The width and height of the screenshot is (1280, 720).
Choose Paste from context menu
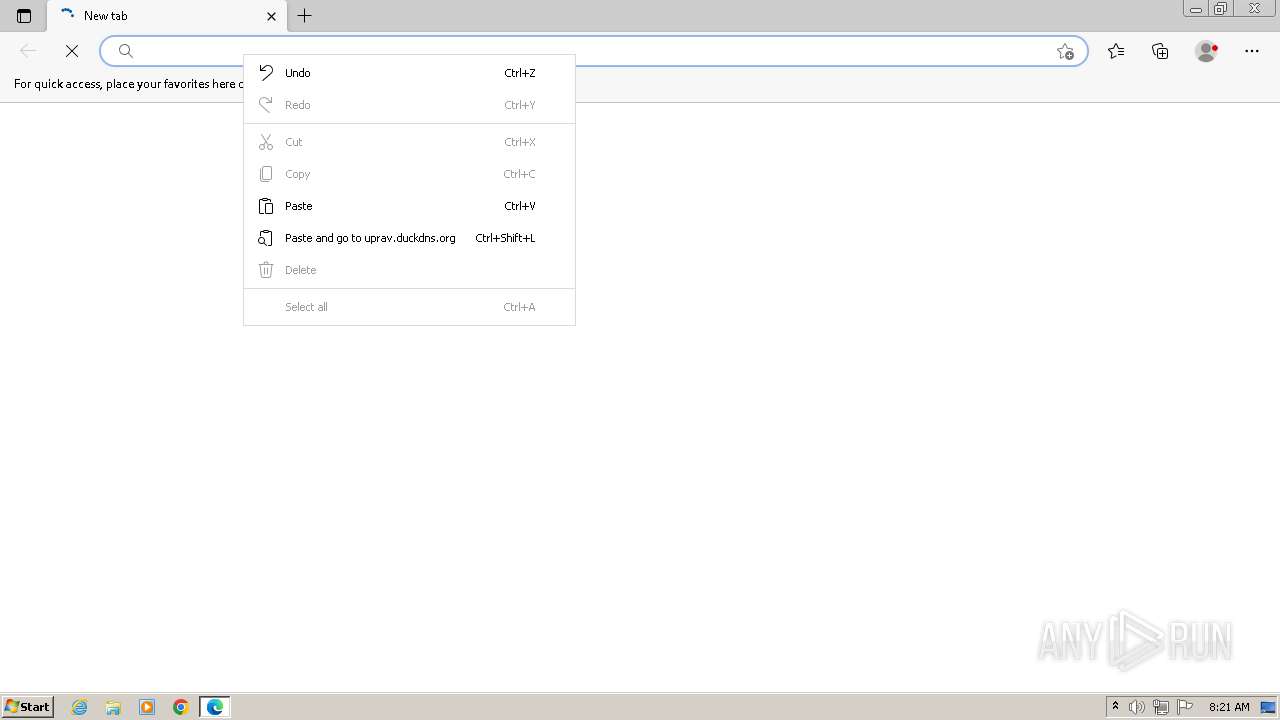409,206
